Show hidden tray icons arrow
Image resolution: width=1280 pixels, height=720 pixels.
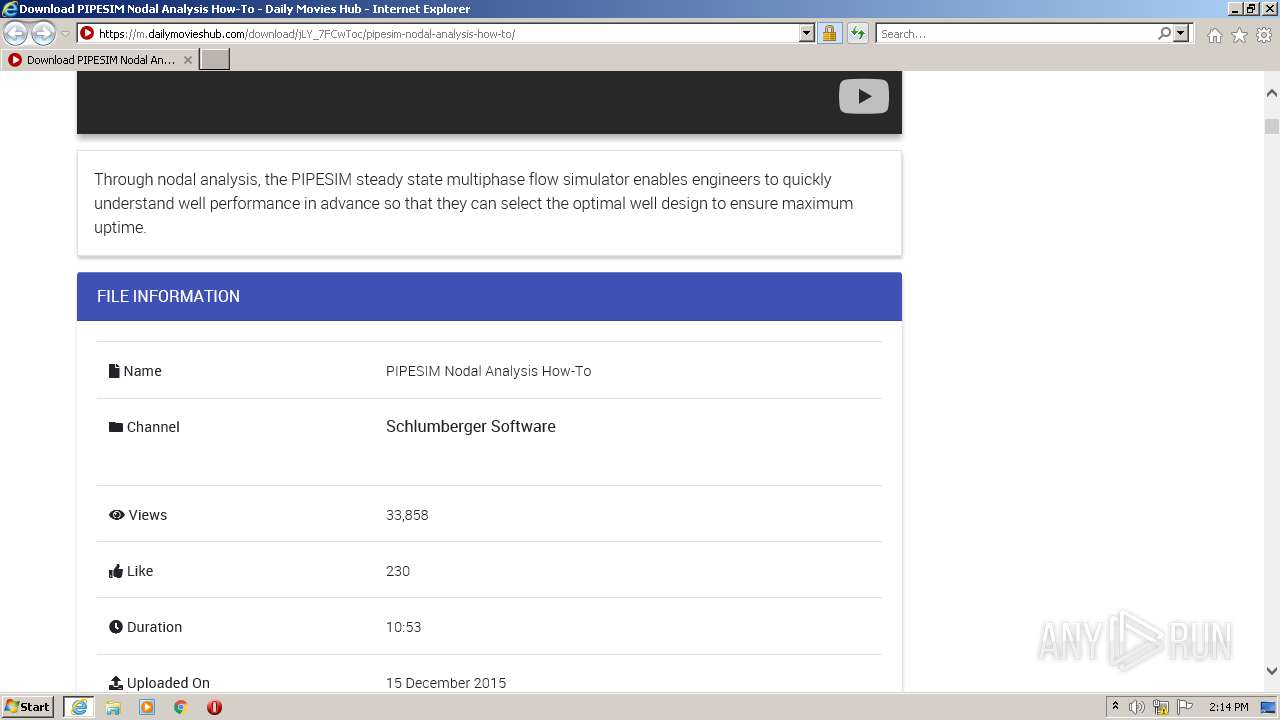click(x=1115, y=707)
